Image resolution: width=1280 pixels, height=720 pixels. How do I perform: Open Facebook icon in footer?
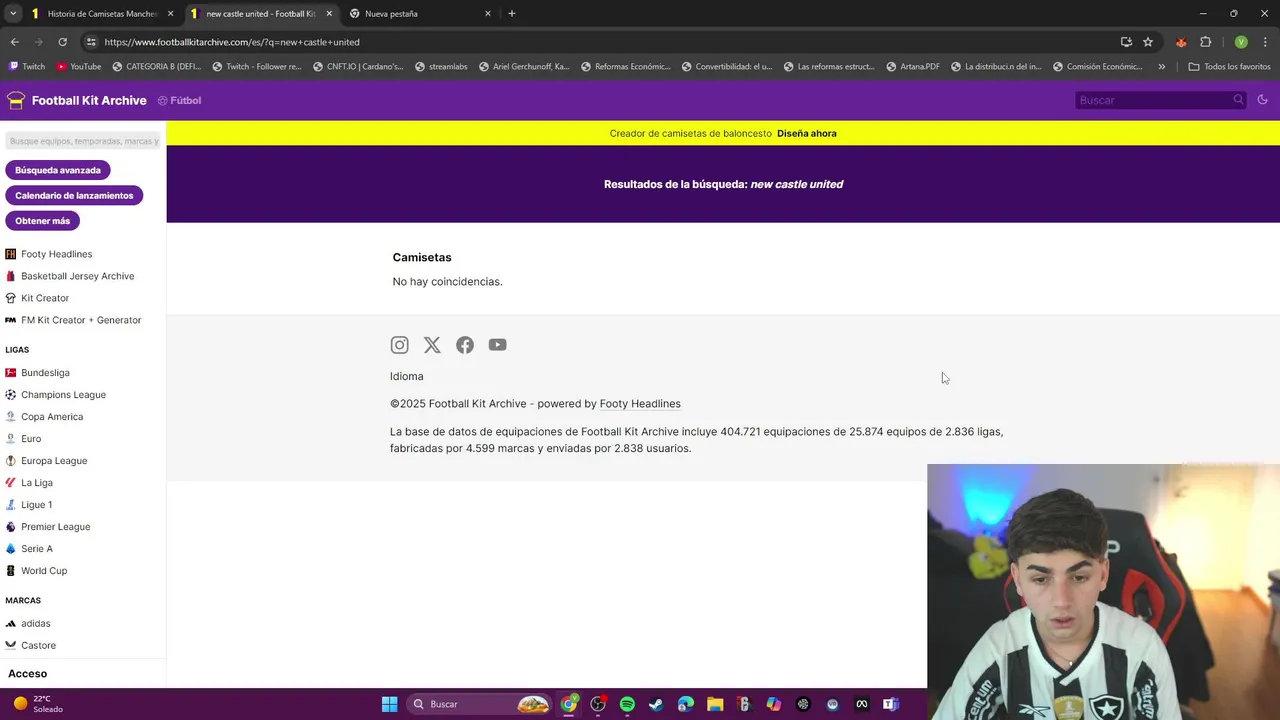pyautogui.click(x=465, y=345)
